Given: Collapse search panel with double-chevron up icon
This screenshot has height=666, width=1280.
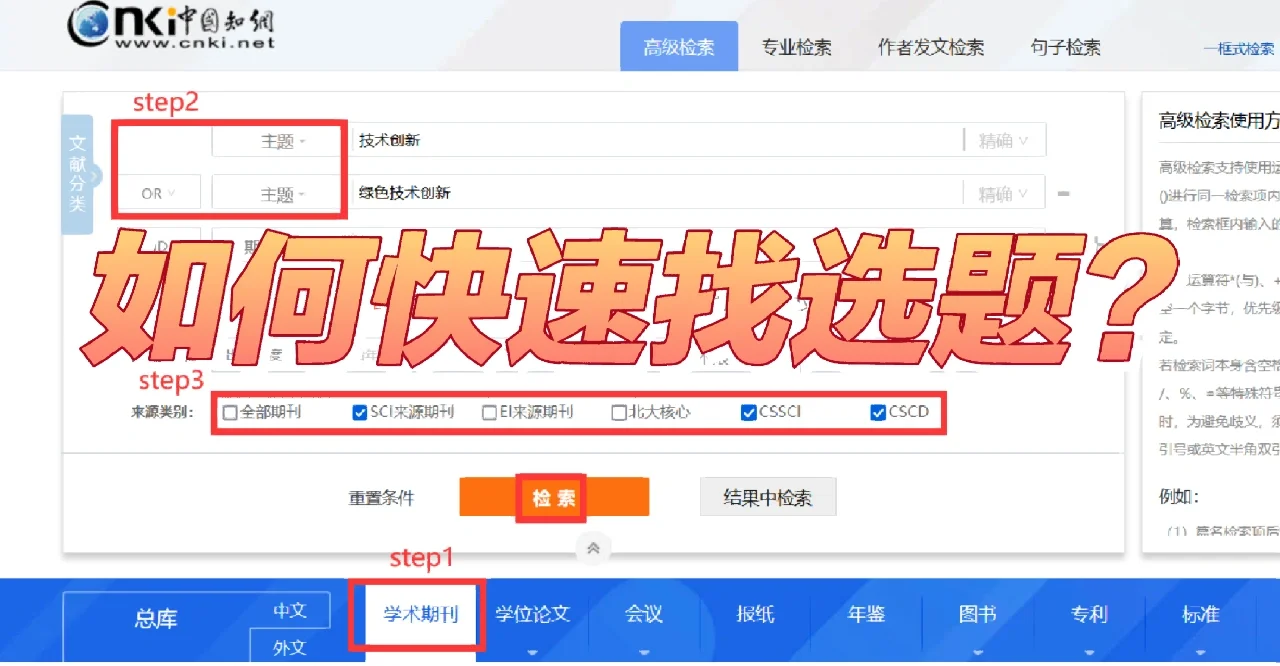Looking at the screenshot, I should (593, 547).
